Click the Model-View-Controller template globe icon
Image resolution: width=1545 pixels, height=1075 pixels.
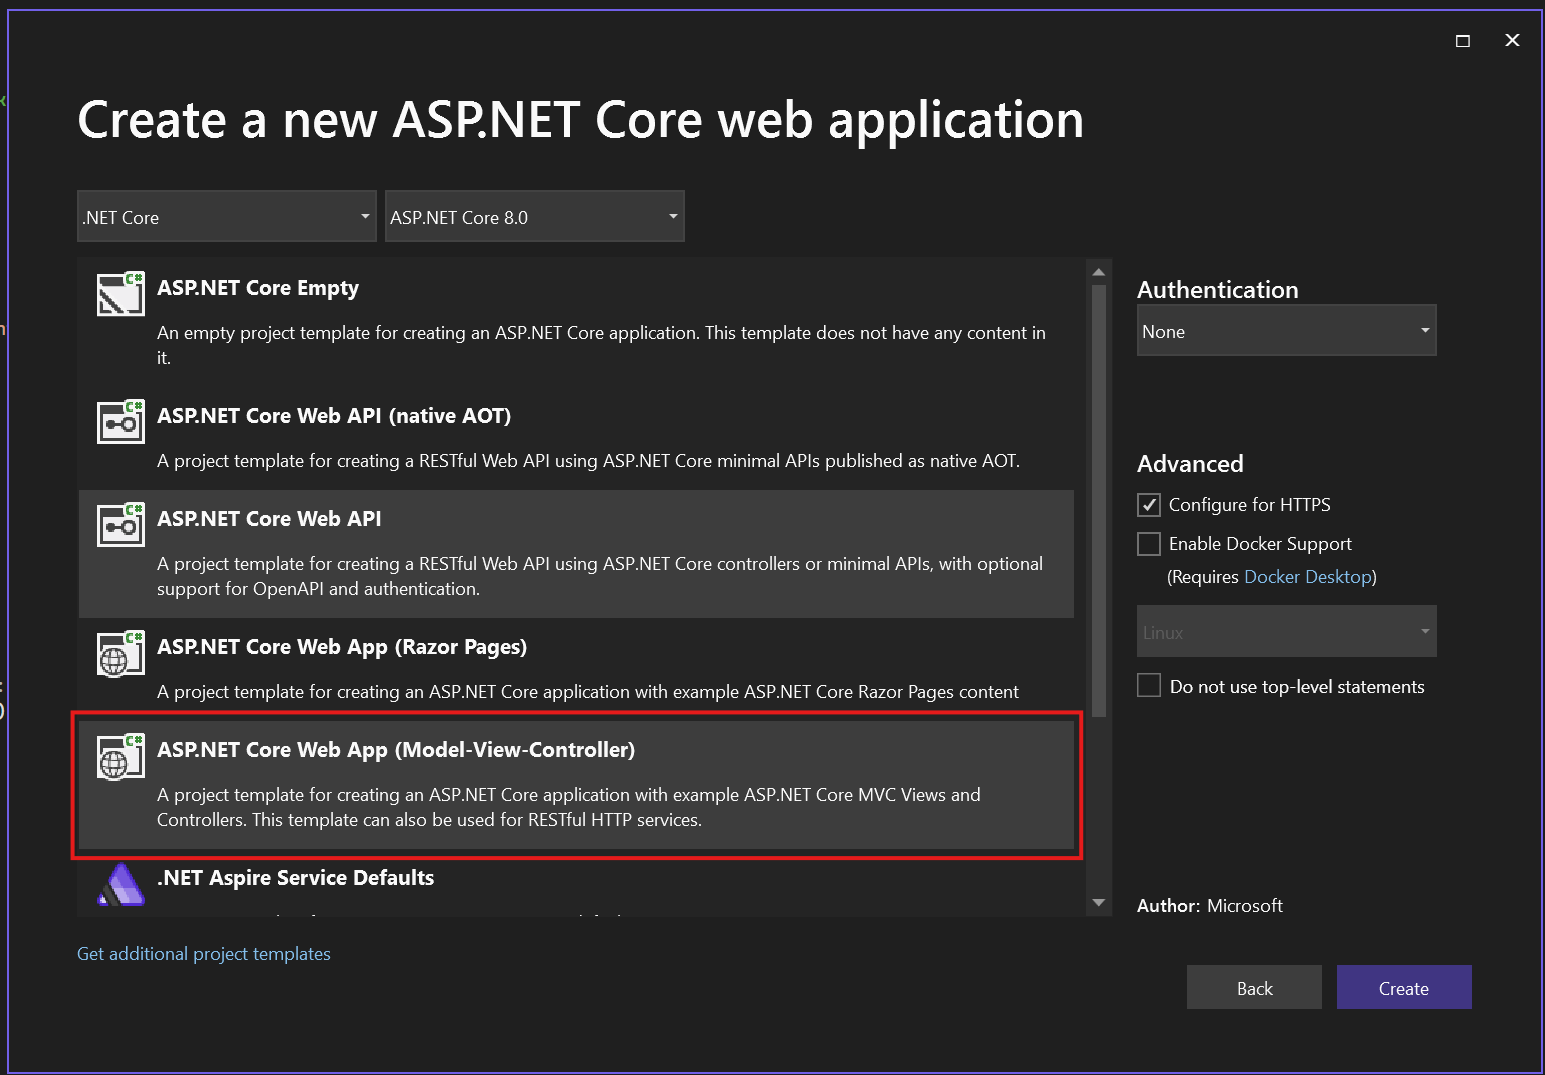pyautogui.click(x=121, y=756)
